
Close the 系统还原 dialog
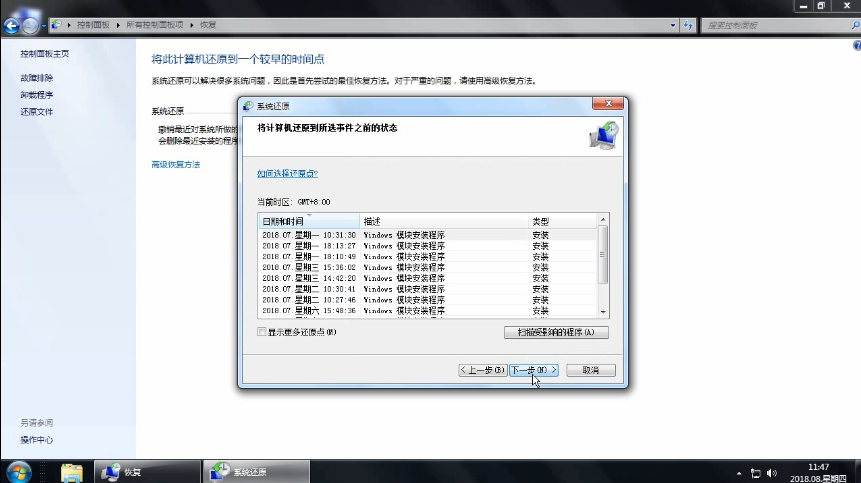(608, 103)
